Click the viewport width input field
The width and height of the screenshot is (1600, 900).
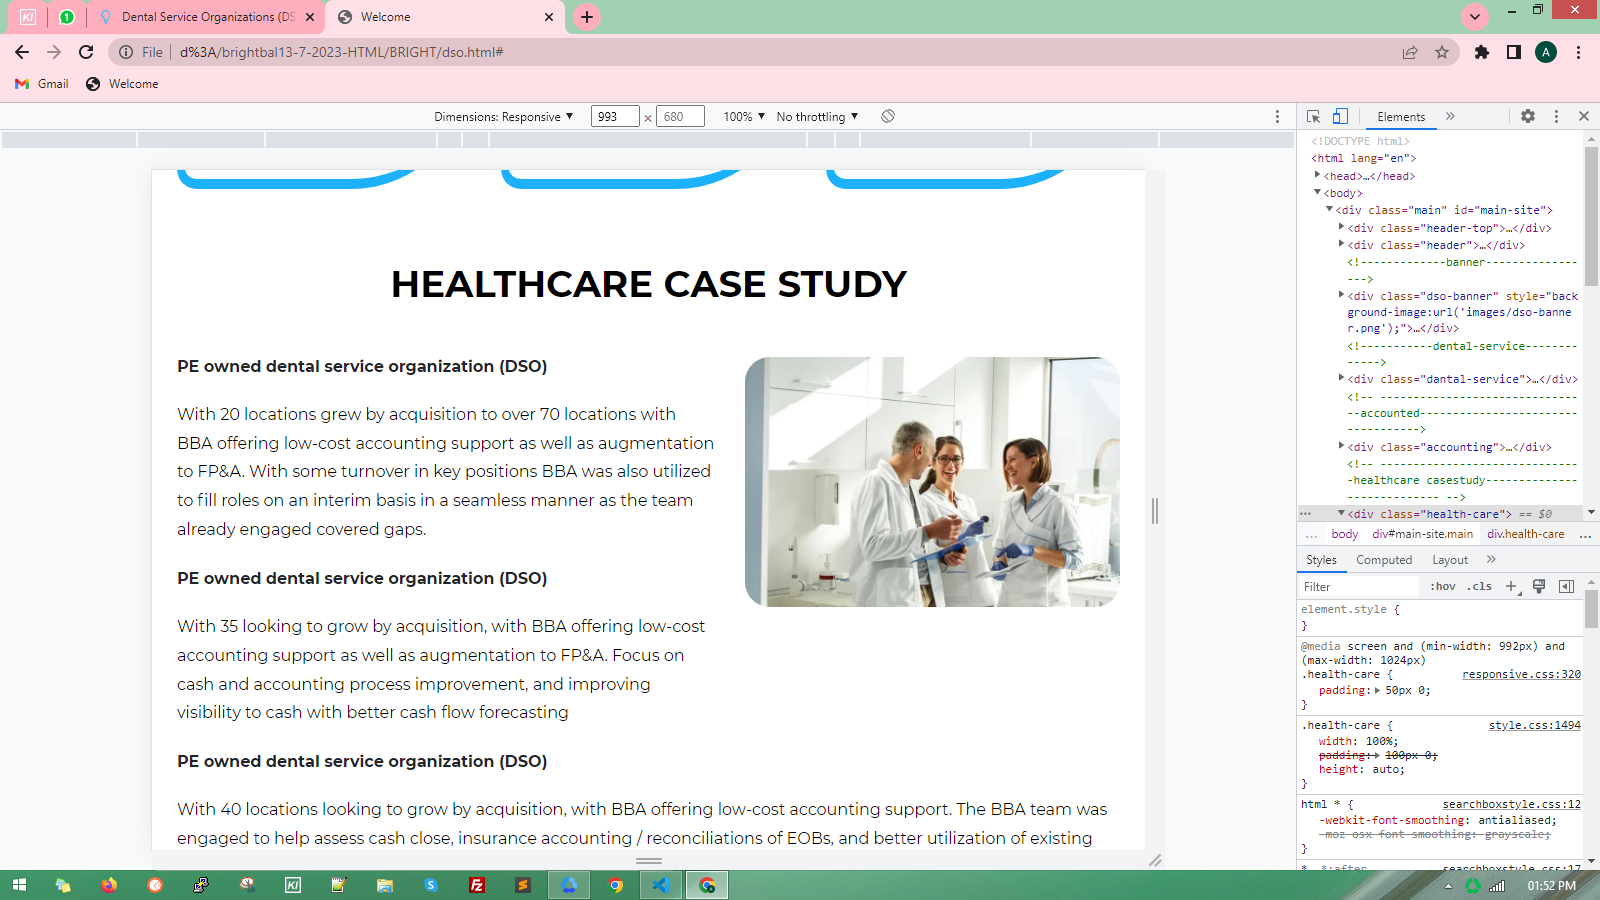(x=614, y=117)
